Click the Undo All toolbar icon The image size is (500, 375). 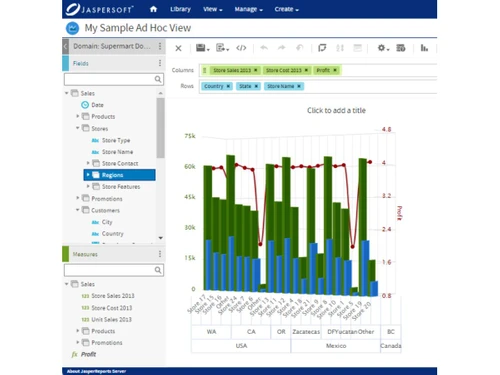pos(300,48)
